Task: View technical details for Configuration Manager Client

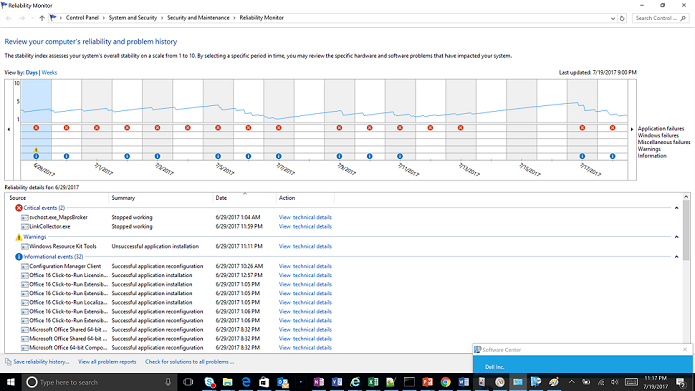Action: (x=305, y=266)
